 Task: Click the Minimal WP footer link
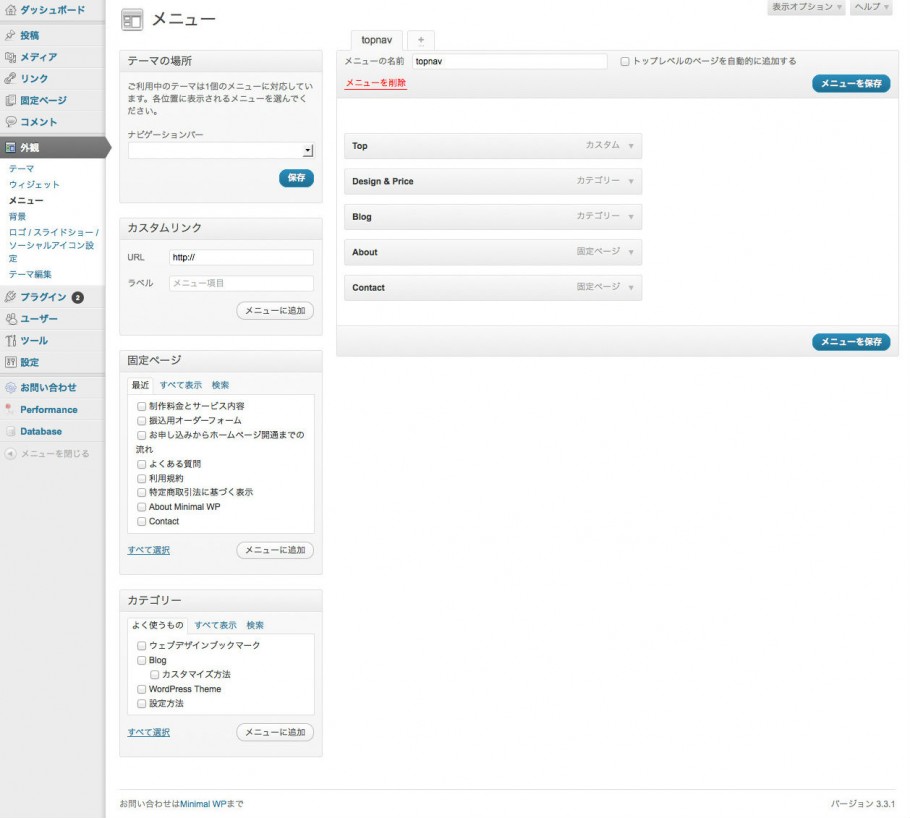[x=203, y=804]
